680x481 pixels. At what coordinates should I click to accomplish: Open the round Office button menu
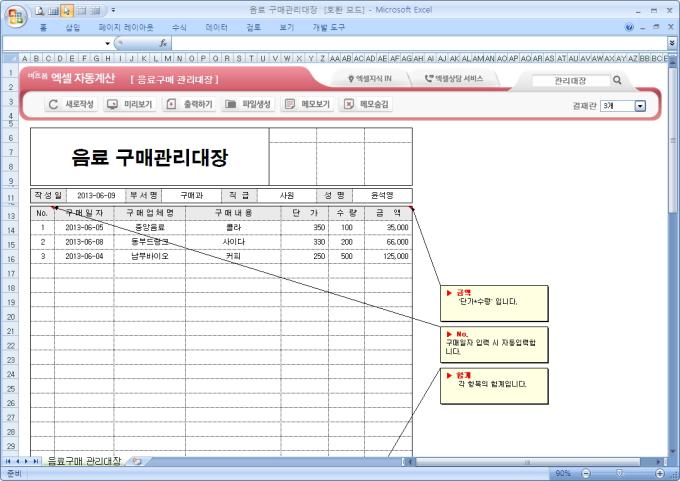pos(16,17)
